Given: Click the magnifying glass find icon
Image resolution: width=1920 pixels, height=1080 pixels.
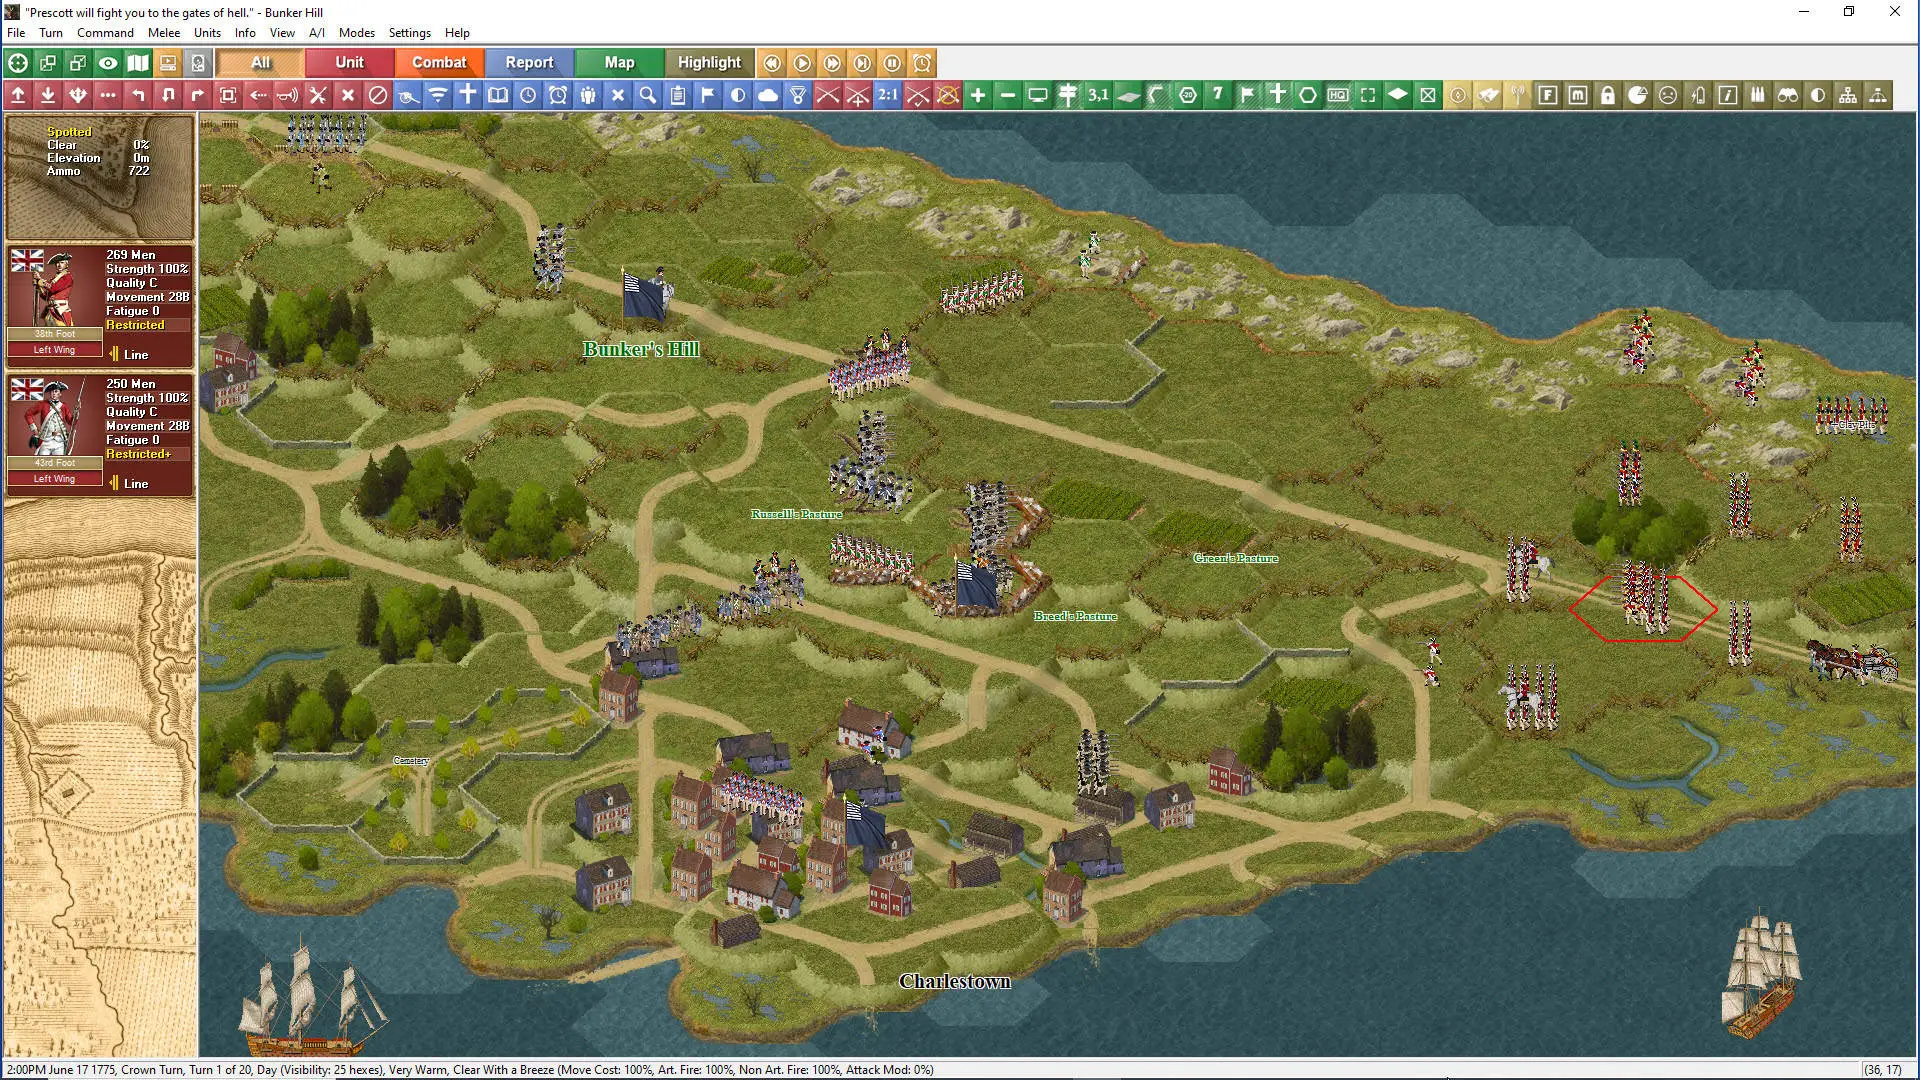Looking at the screenshot, I should [648, 95].
